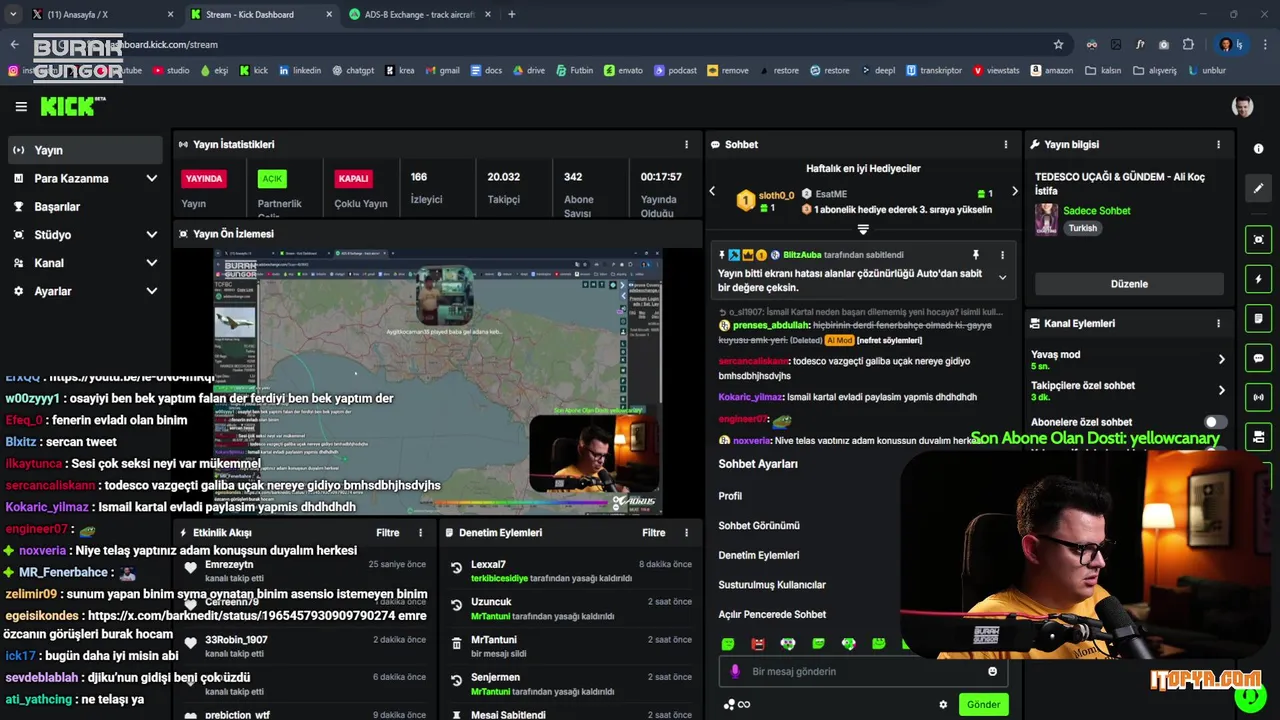Select Denetim Eylemleri in chat settings menu
Image resolution: width=1280 pixels, height=720 pixels.
759,555
